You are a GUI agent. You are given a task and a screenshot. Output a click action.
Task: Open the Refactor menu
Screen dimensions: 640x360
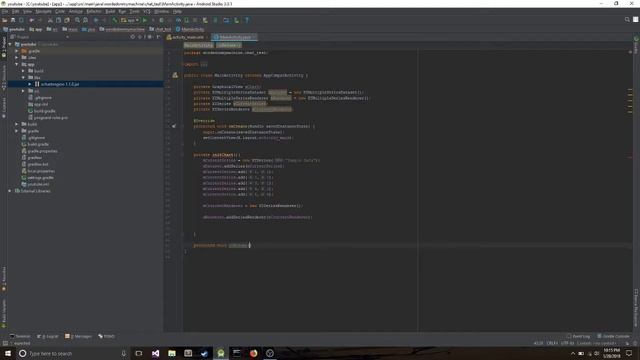point(94,11)
